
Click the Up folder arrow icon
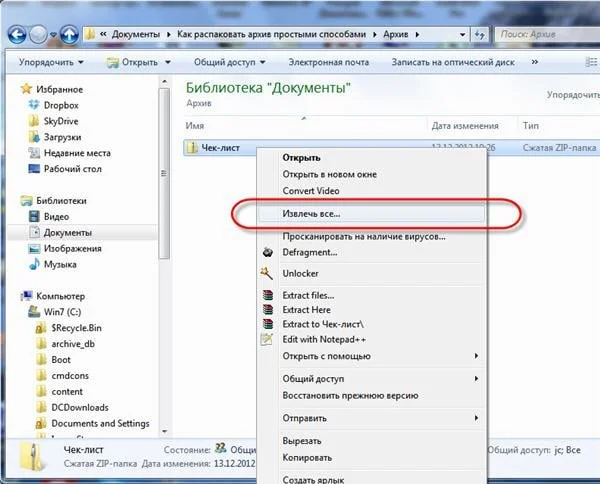(69, 35)
